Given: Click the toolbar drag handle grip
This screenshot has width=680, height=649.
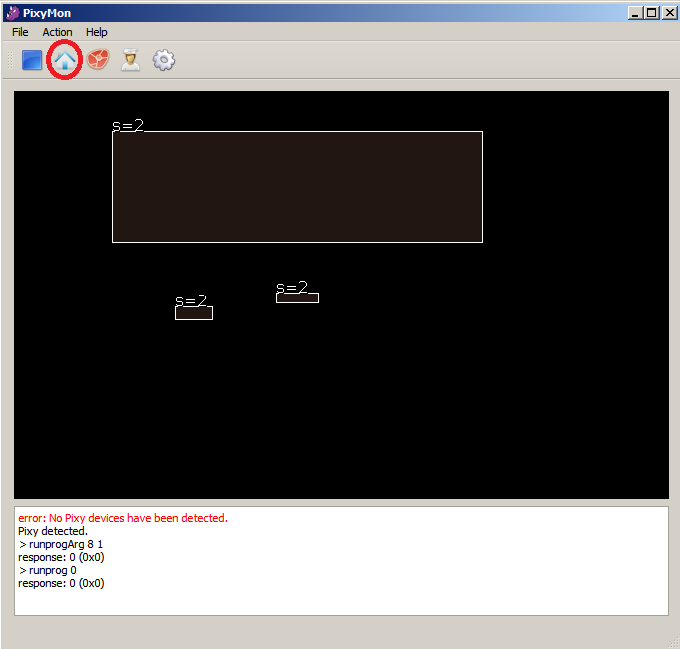Looking at the screenshot, I should [x=10, y=60].
